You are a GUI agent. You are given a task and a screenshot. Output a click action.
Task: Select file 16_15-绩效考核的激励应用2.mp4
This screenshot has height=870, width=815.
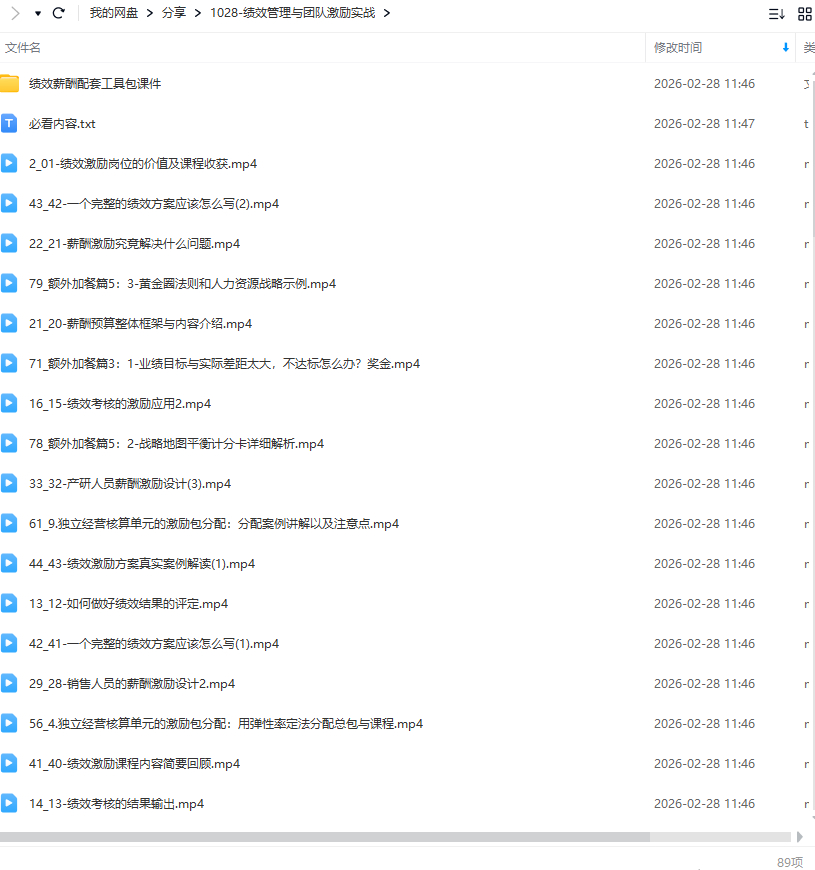pyautogui.click(x=120, y=403)
